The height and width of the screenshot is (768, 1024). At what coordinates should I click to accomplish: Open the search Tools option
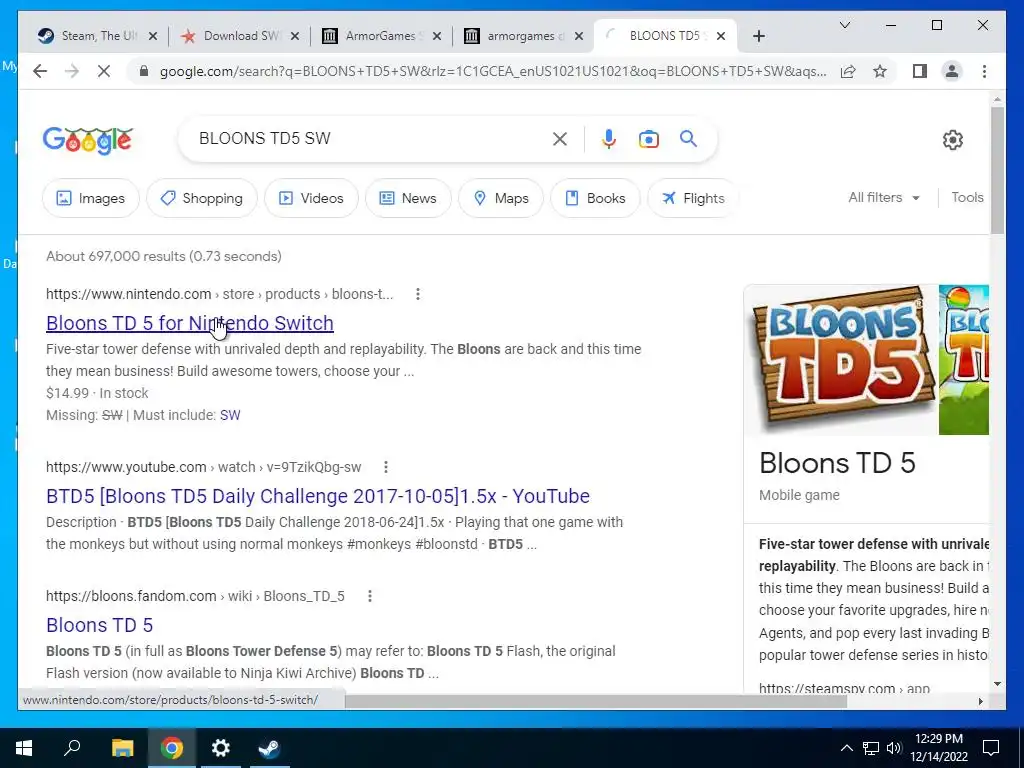coord(967,197)
